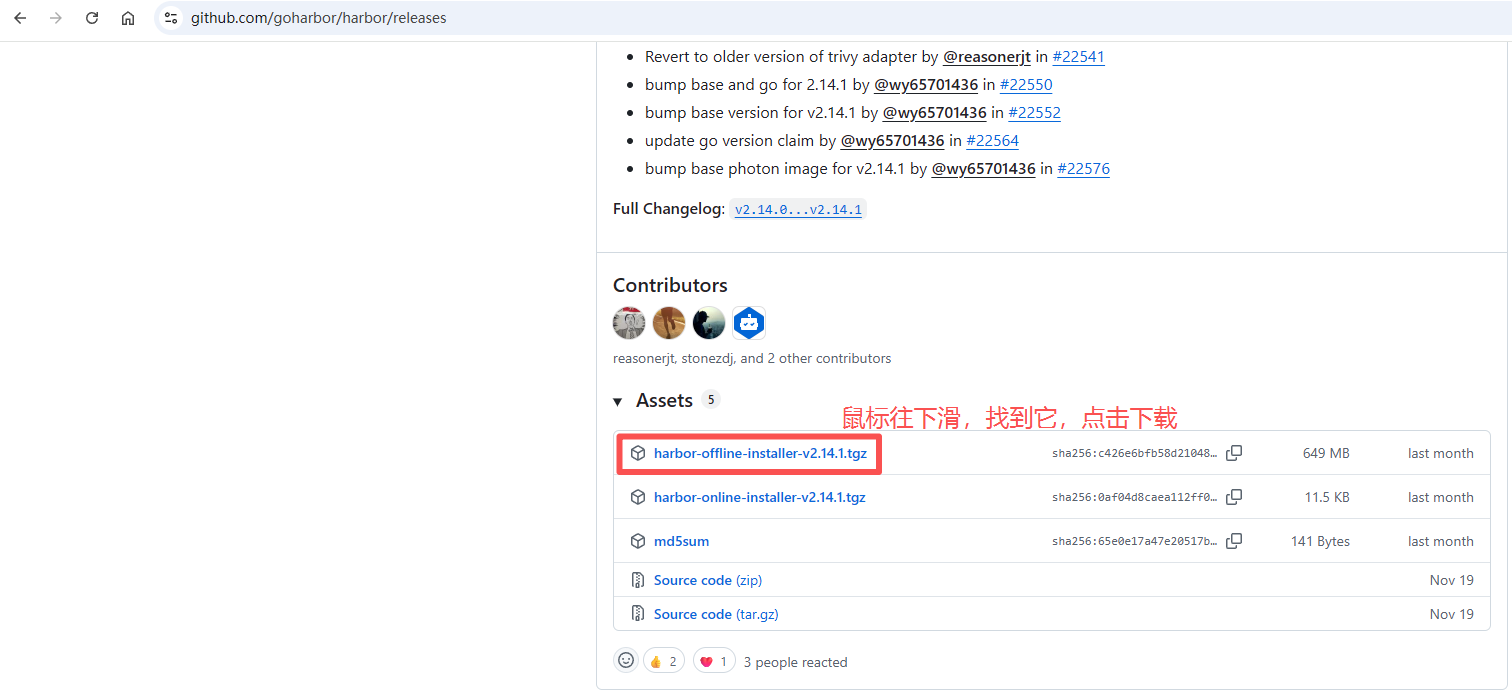Open the @reasonerjt profile link
This screenshot has width=1512, height=693.
click(986, 57)
